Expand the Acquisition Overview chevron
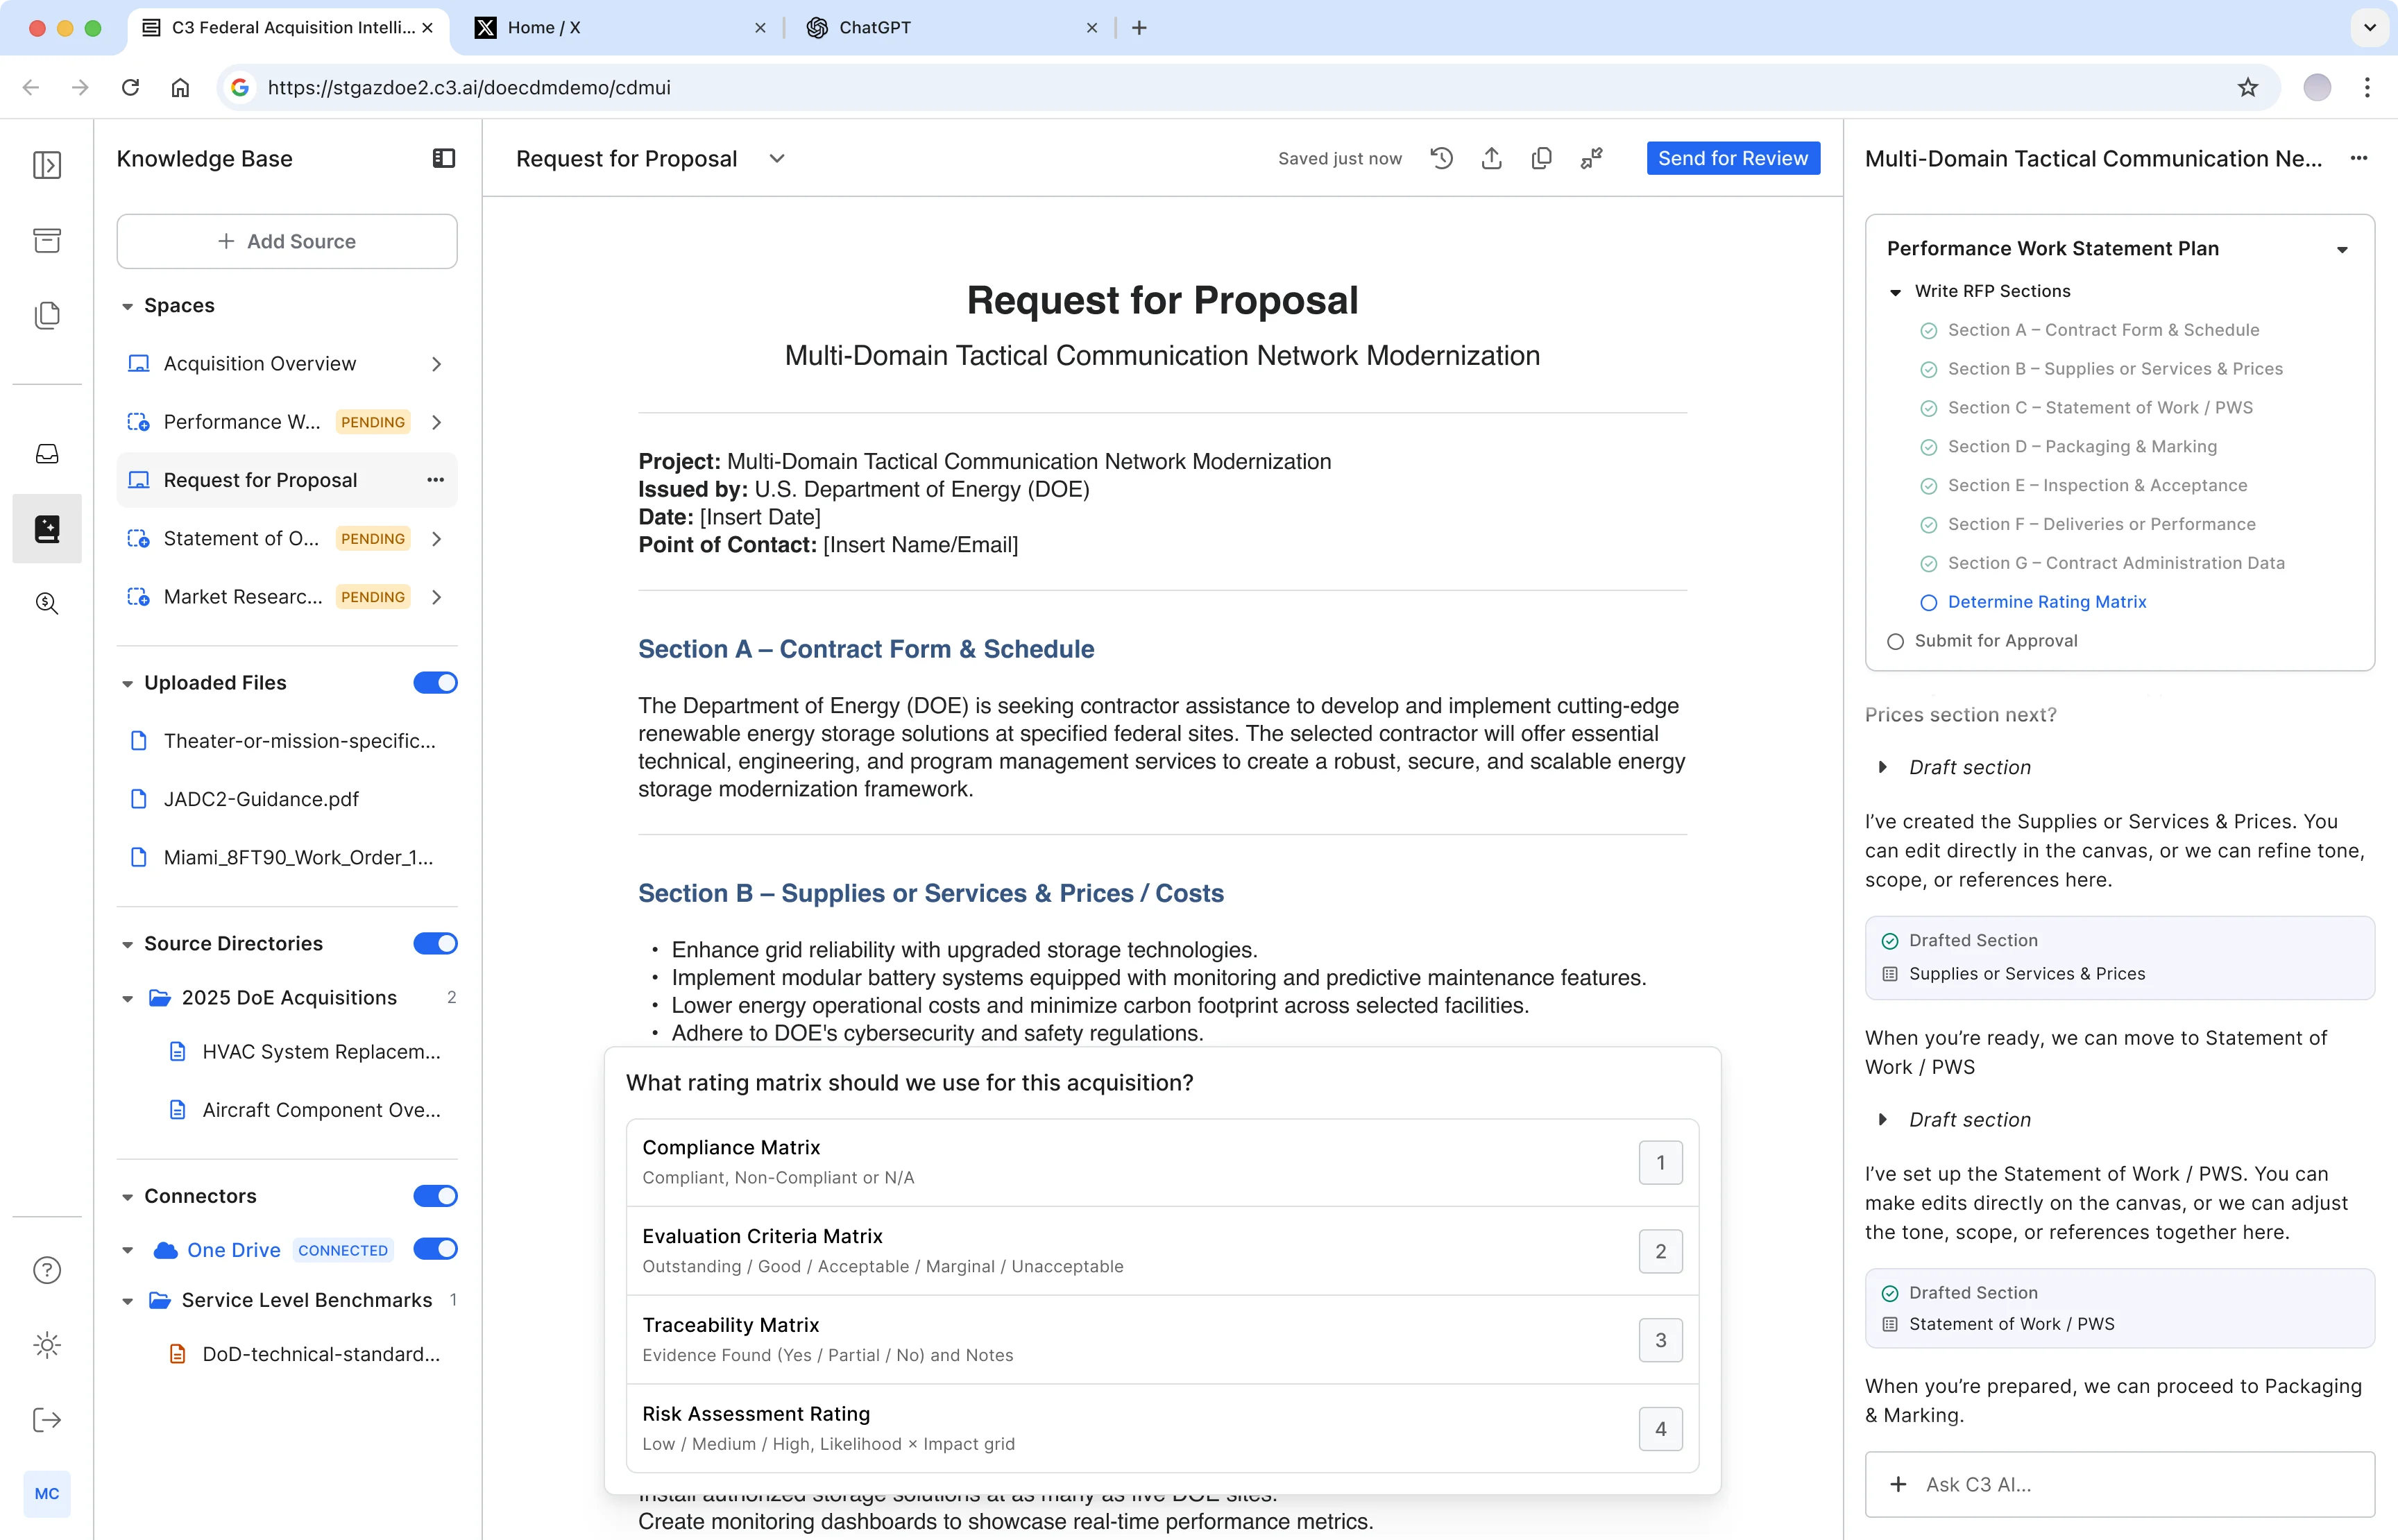Screen dimensions: 2398x1540 pos(436,364)
